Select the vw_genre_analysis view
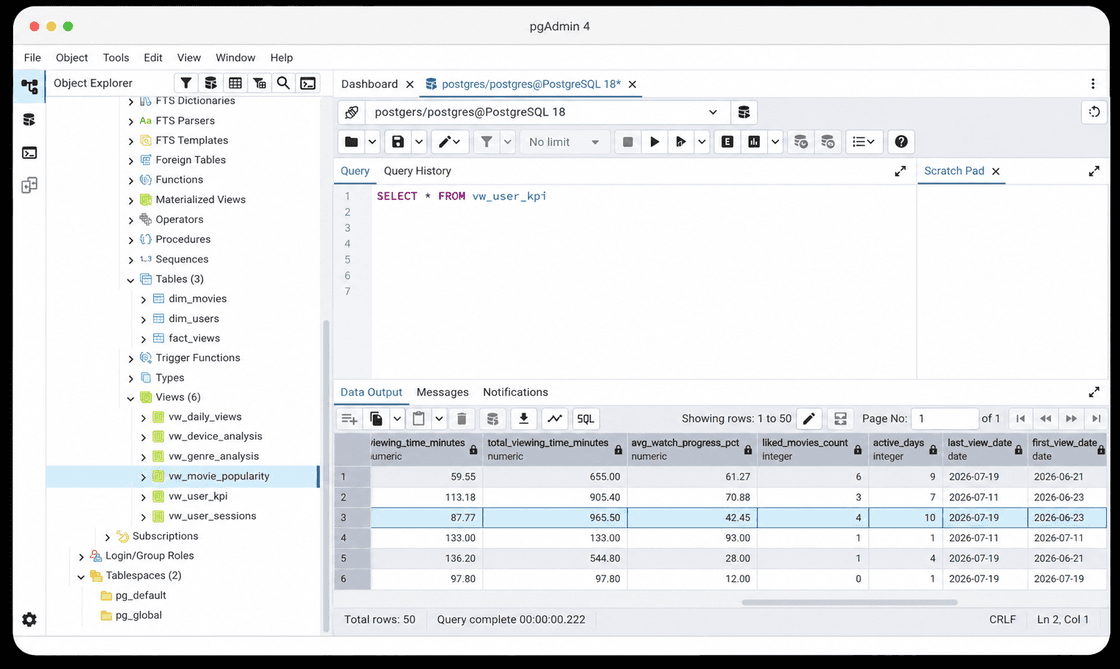 click(214, 456)
